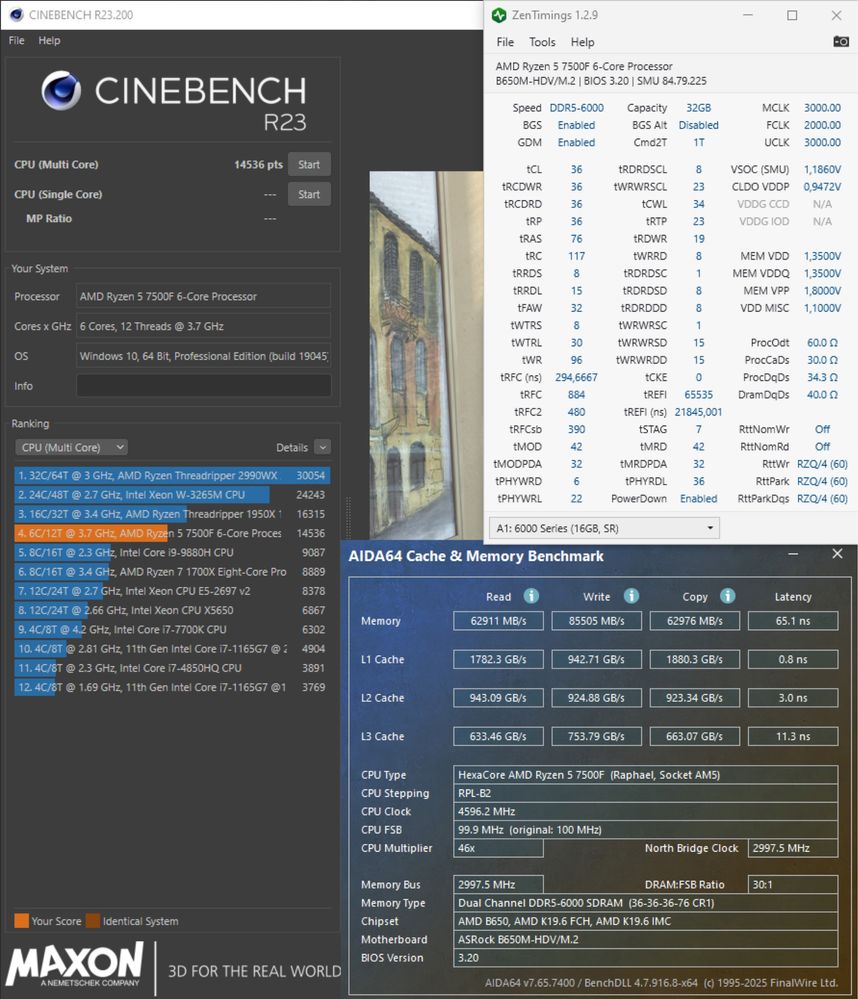Screen dimensions: 858x999
Task: Click the L1 Cache Read value 1782.3 GB/s
Action: [x=498, y=659]
